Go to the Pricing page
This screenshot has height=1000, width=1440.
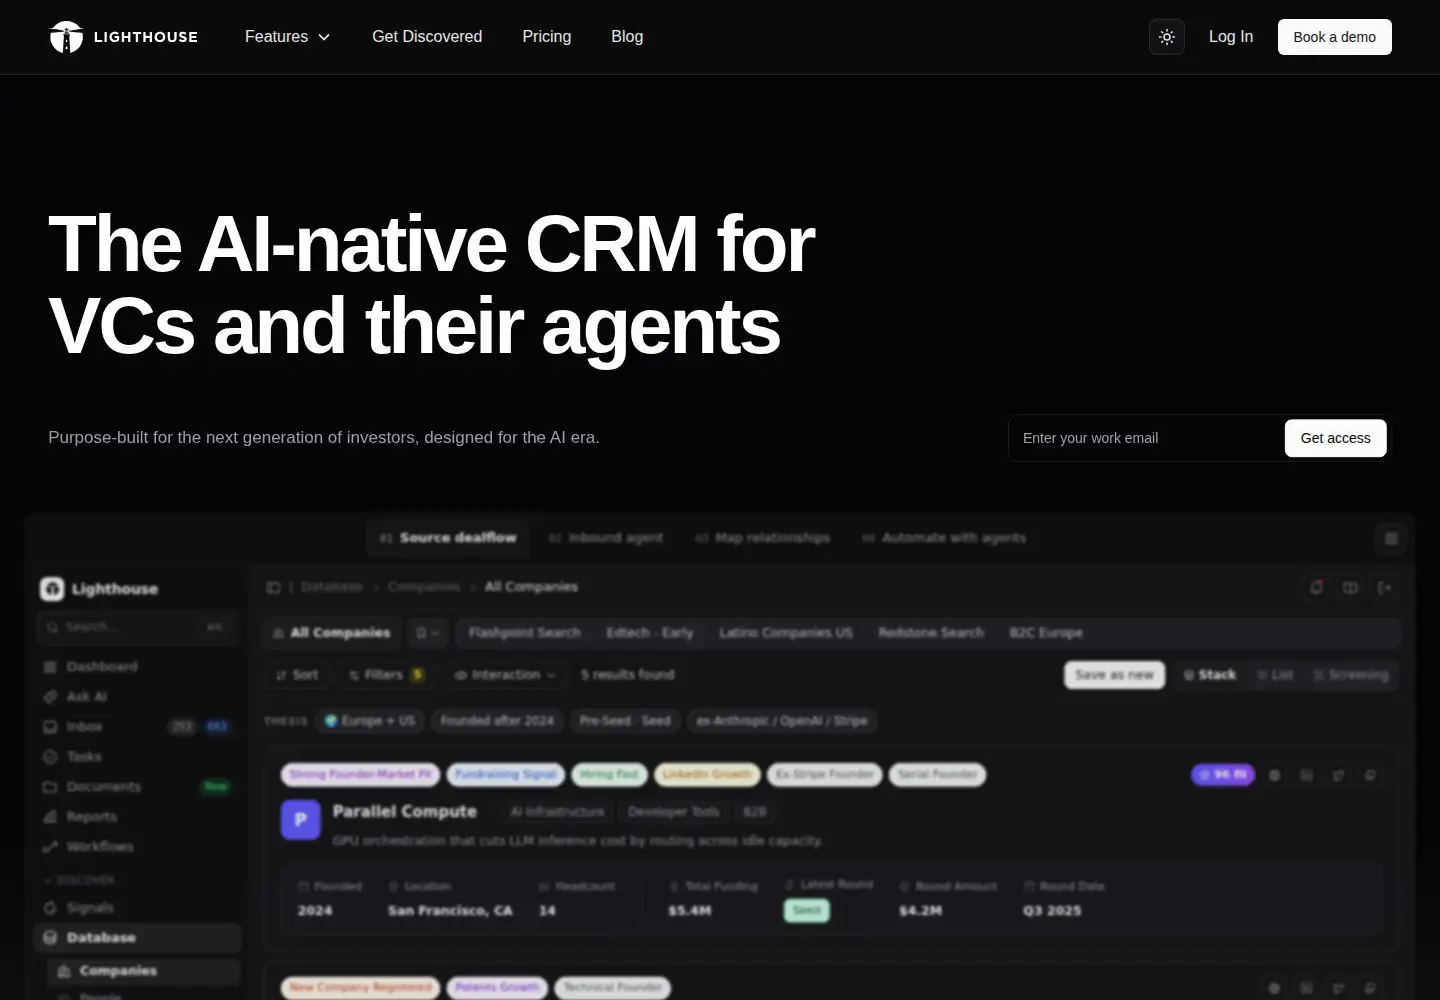click(x=547, y=37)
